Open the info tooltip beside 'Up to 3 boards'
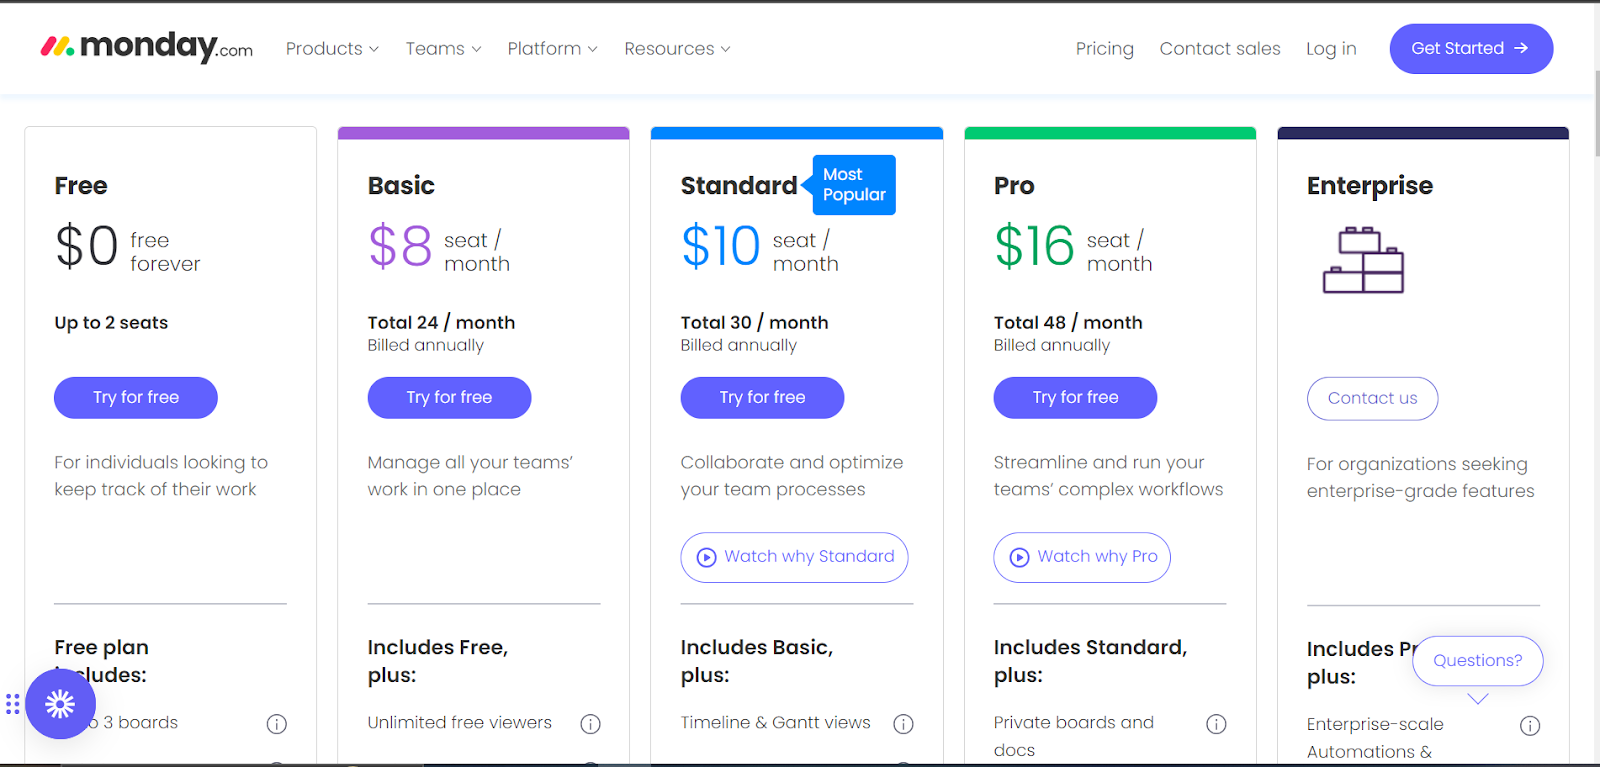The height and width of the screenshot is (767, 1600). 277,723
